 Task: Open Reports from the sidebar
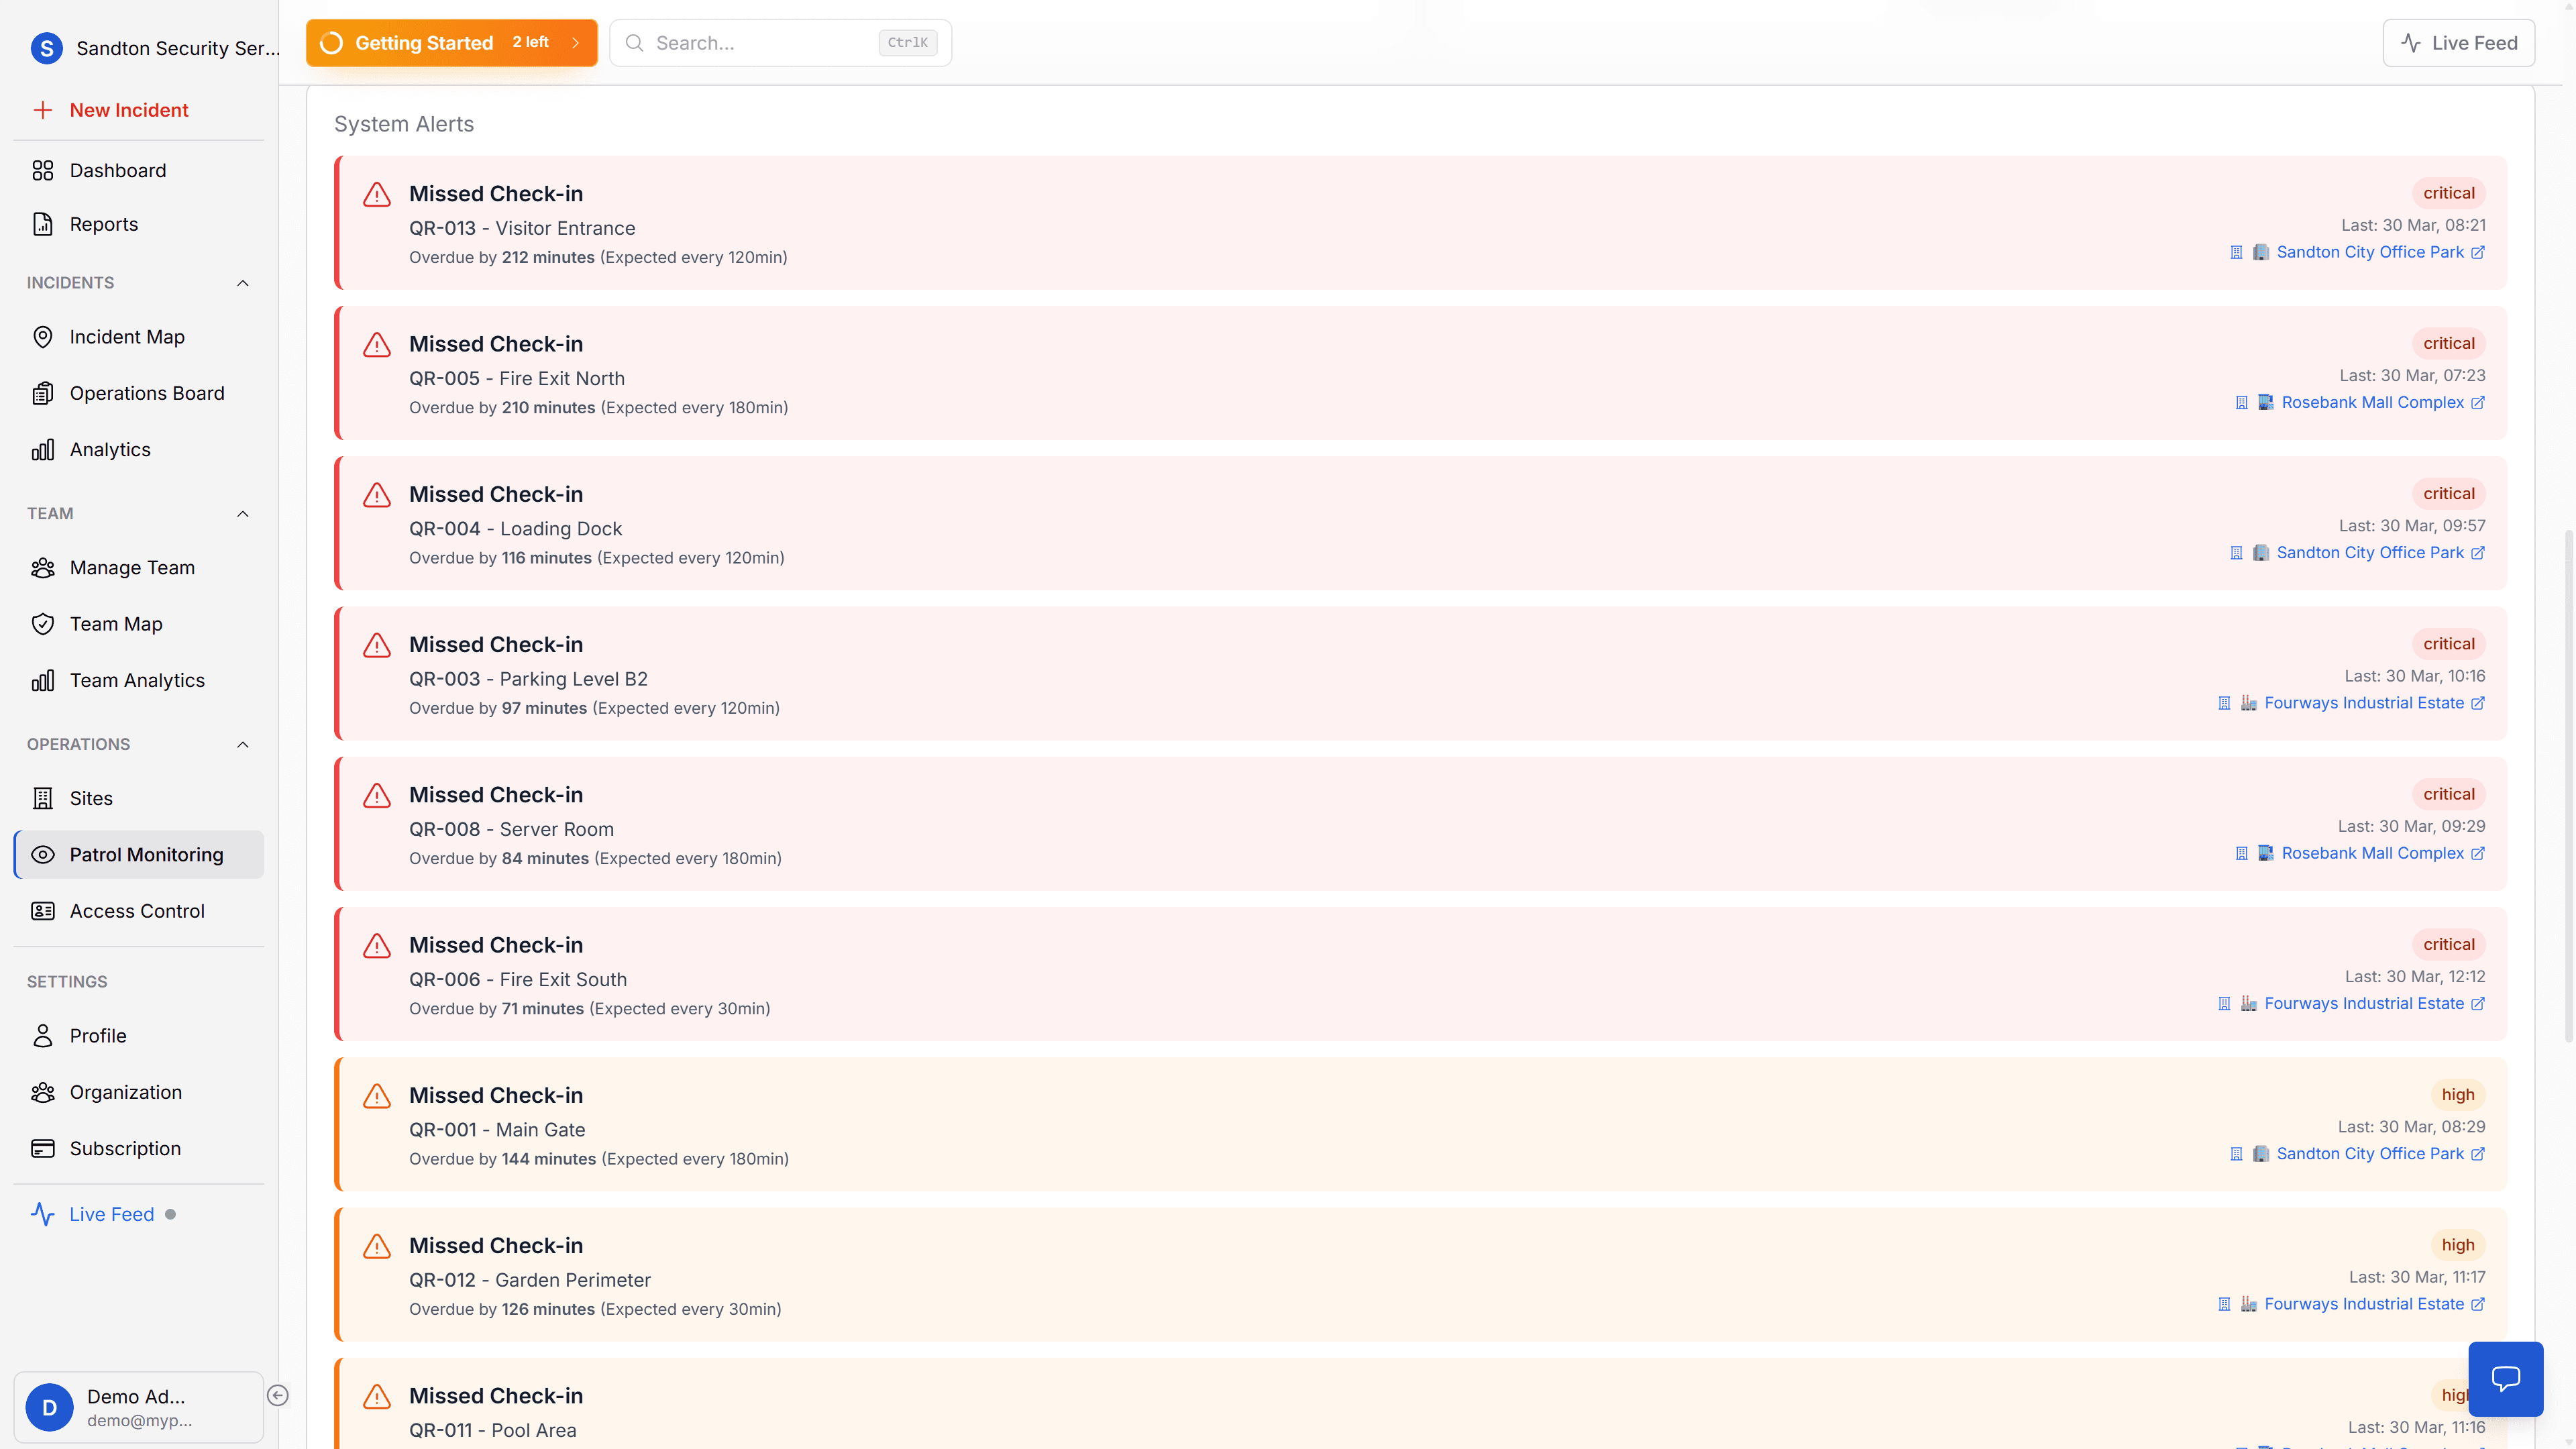click(x=139, y=224)
